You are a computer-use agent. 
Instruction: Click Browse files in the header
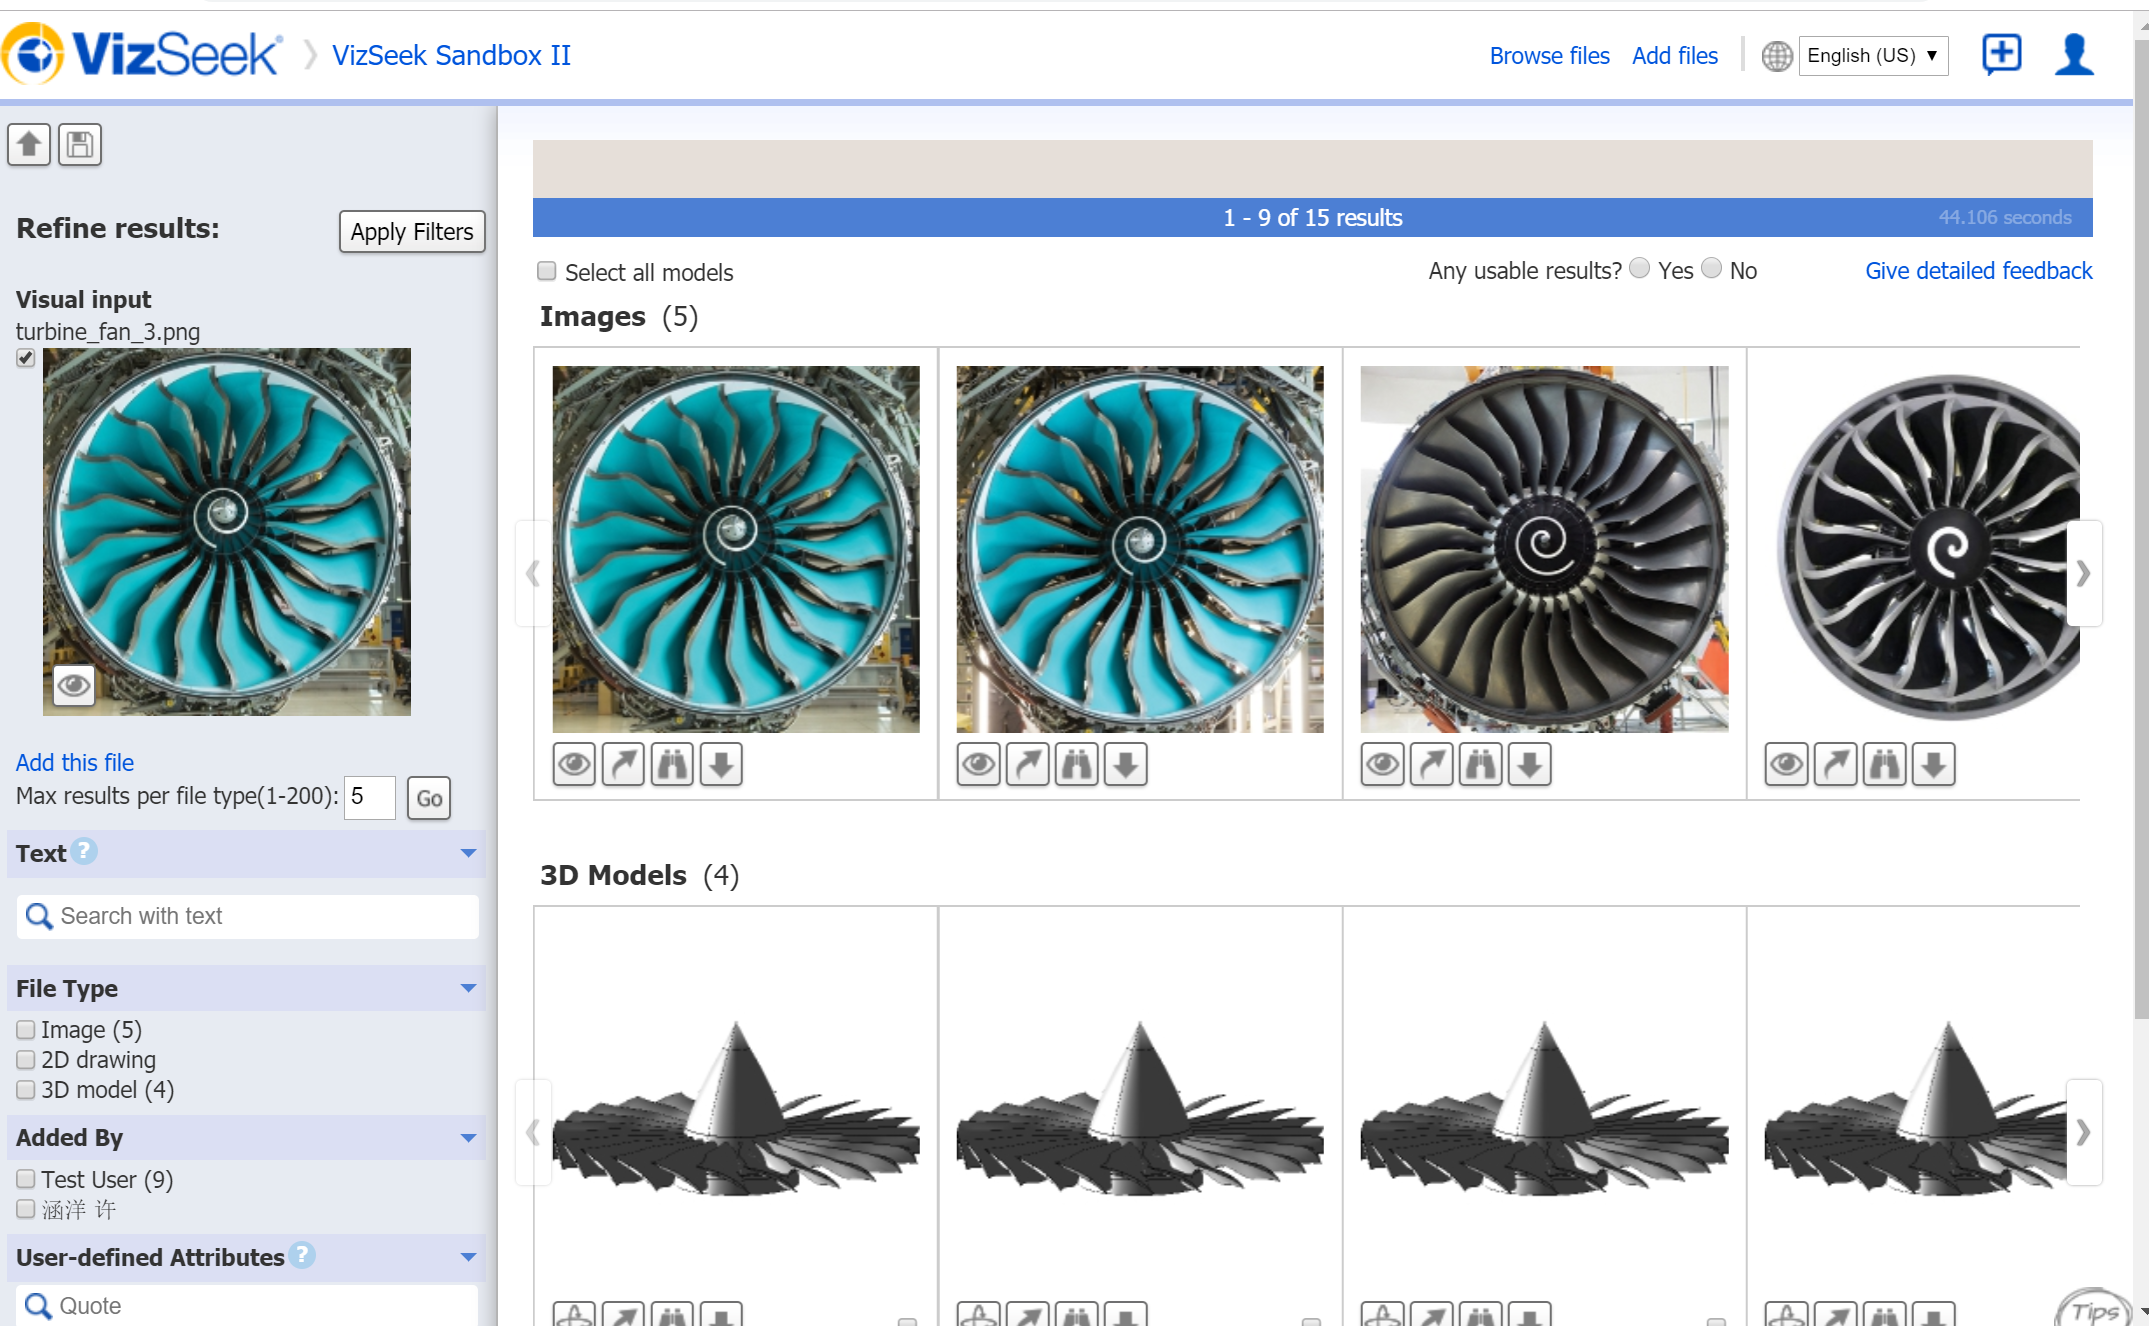[x=1548, y=55]
